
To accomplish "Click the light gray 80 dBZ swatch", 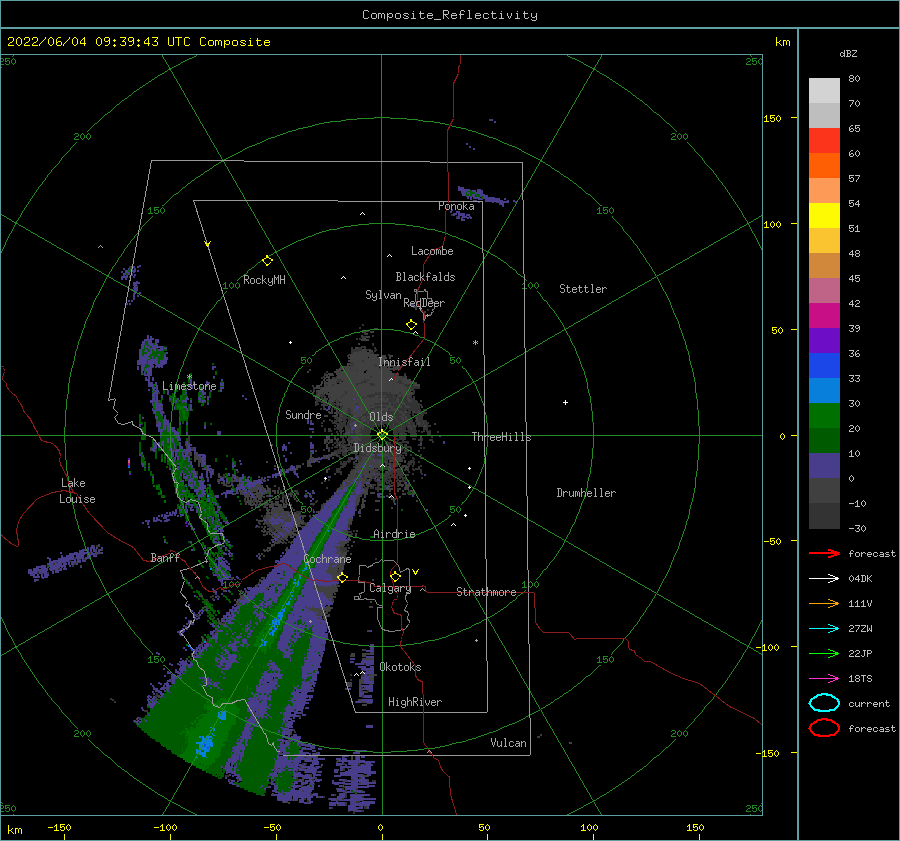I will click(824, 90).
